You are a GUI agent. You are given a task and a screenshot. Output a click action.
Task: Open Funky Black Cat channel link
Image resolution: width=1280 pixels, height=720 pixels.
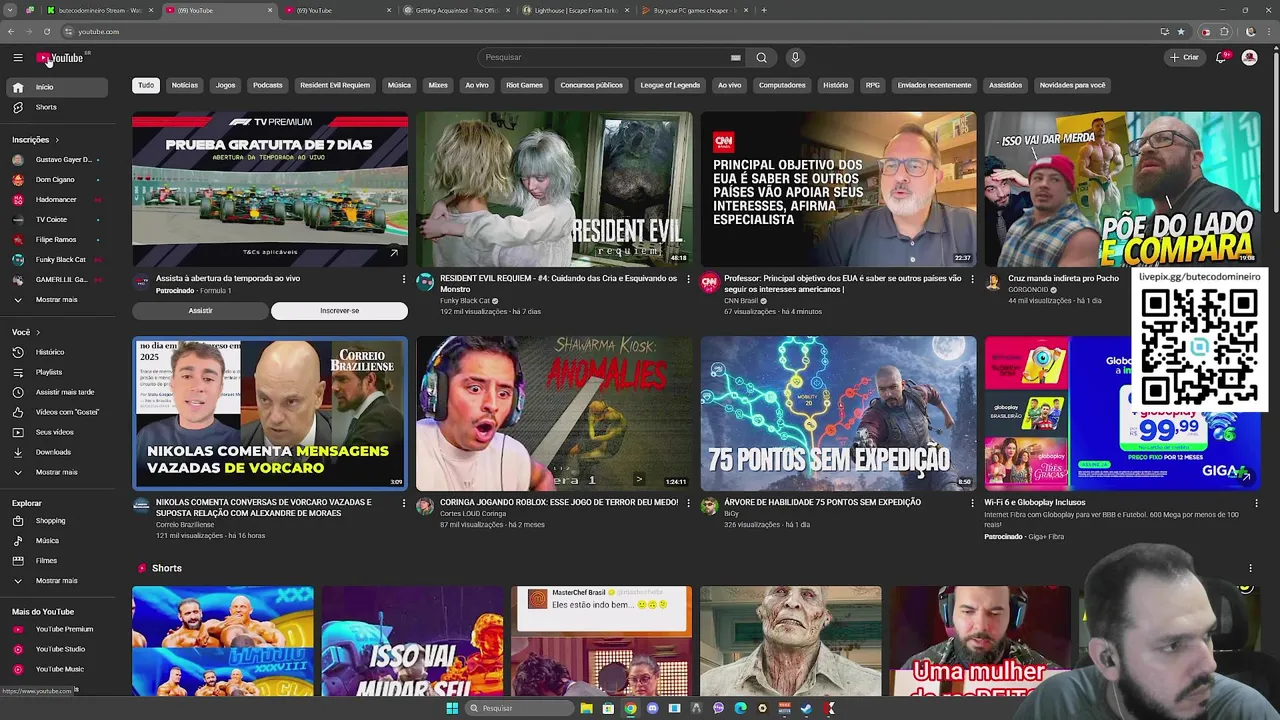[x=465, y=300]
